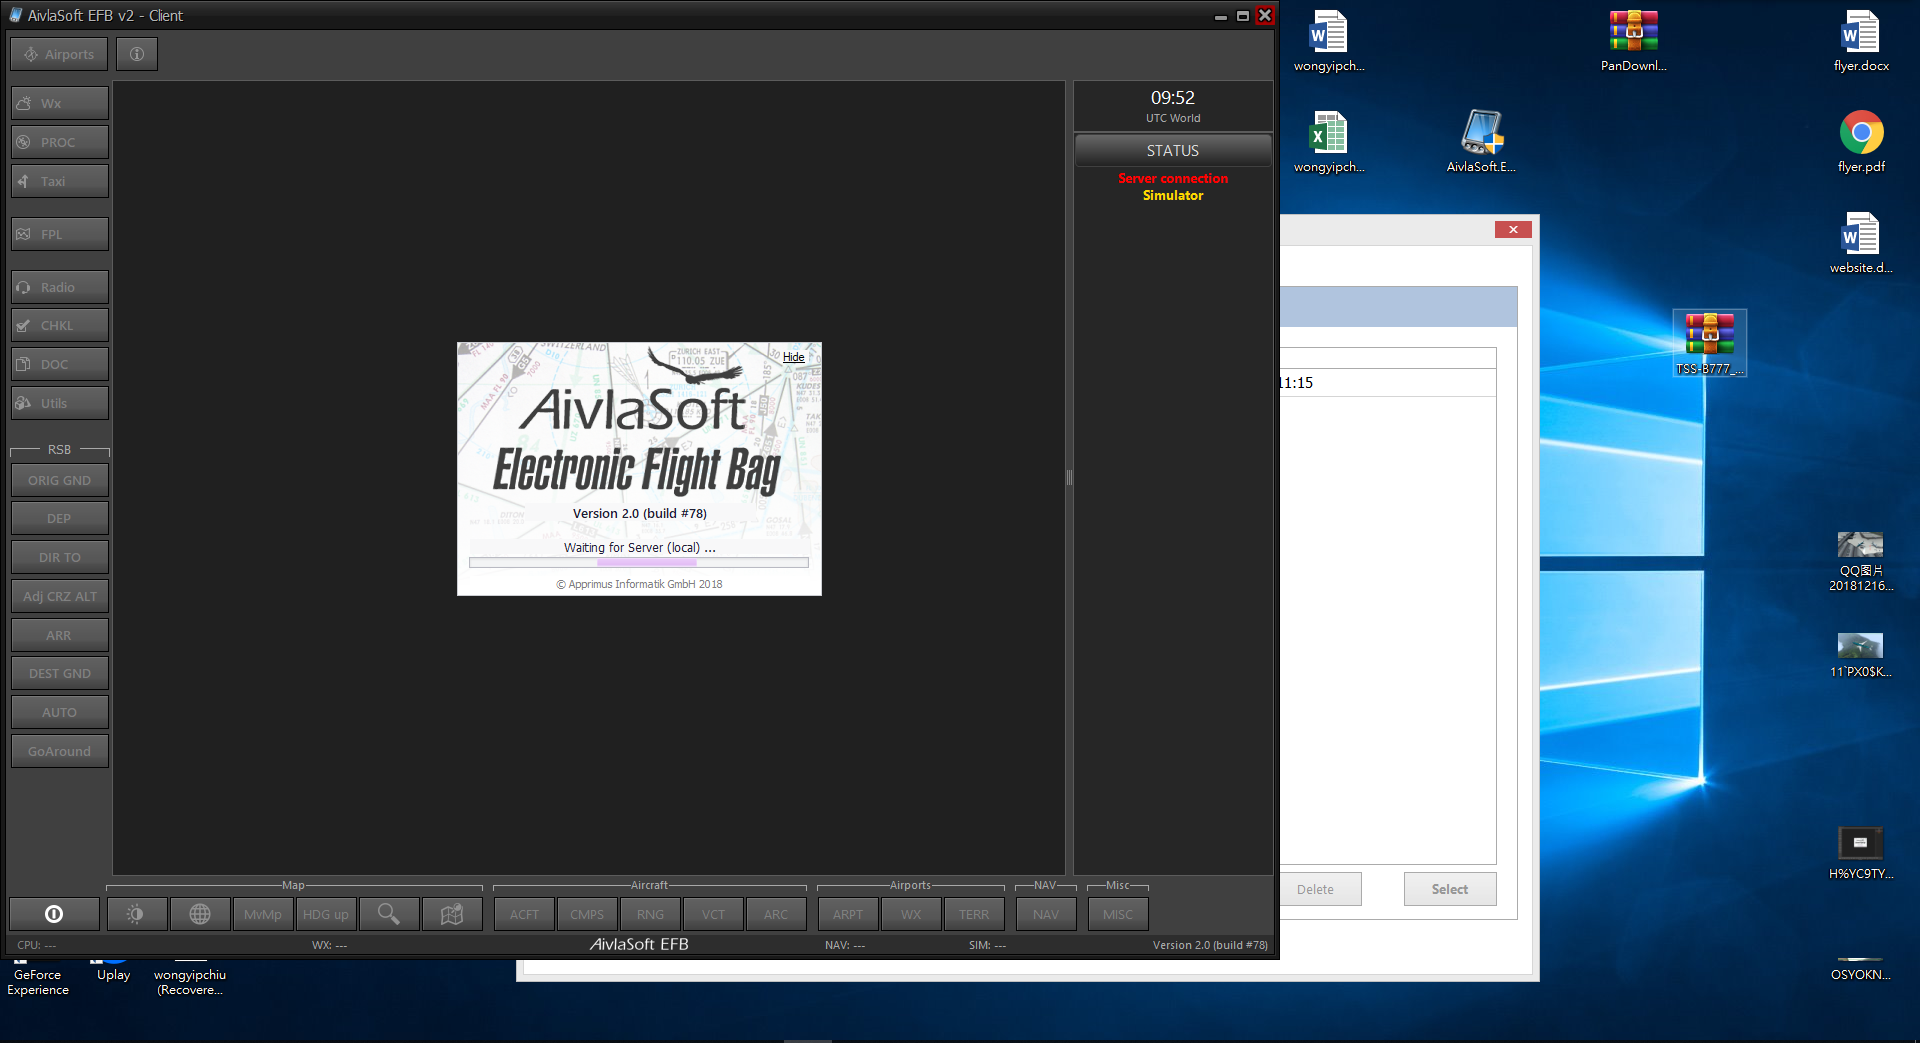Toggle the MISC button

coord(1118,914)
